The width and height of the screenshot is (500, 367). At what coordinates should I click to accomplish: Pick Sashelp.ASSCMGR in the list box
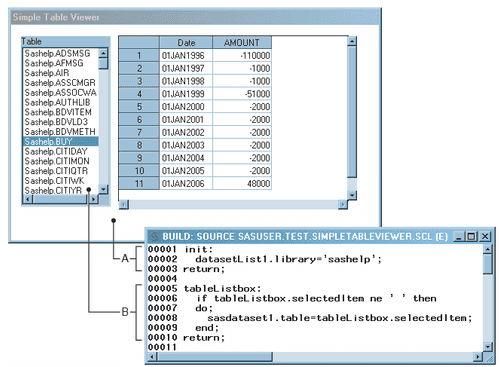(x=60, y=83)
